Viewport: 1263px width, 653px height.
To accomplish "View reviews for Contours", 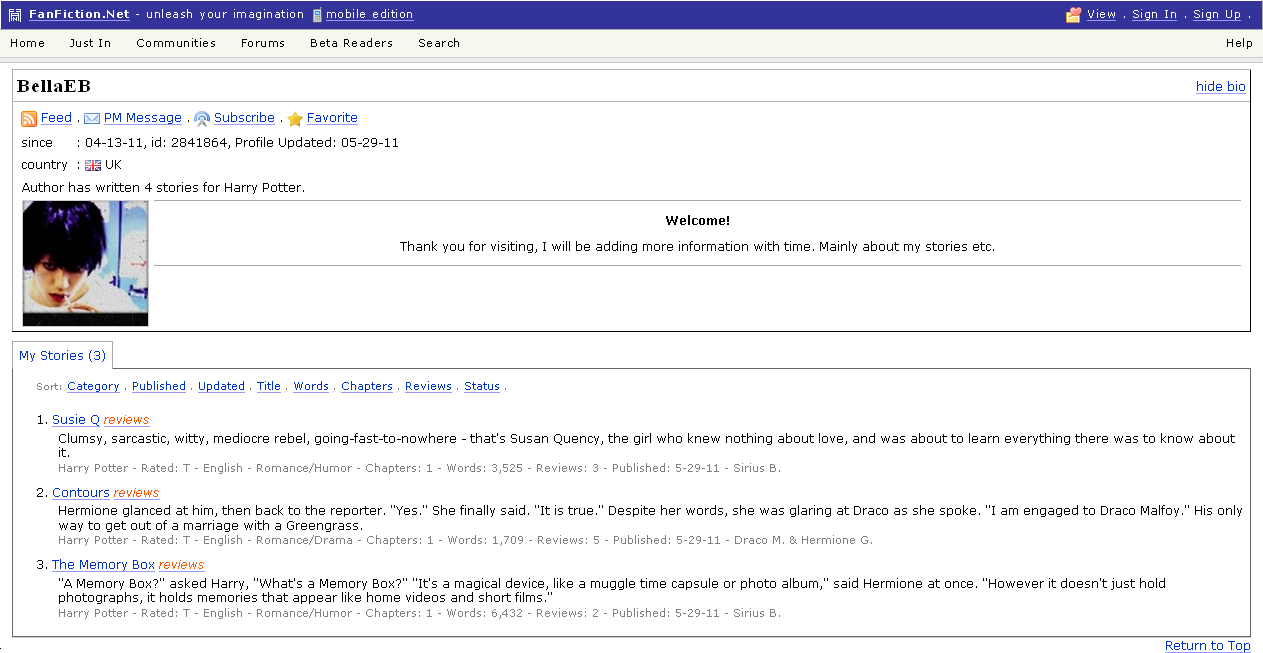I will click(136, 493).
